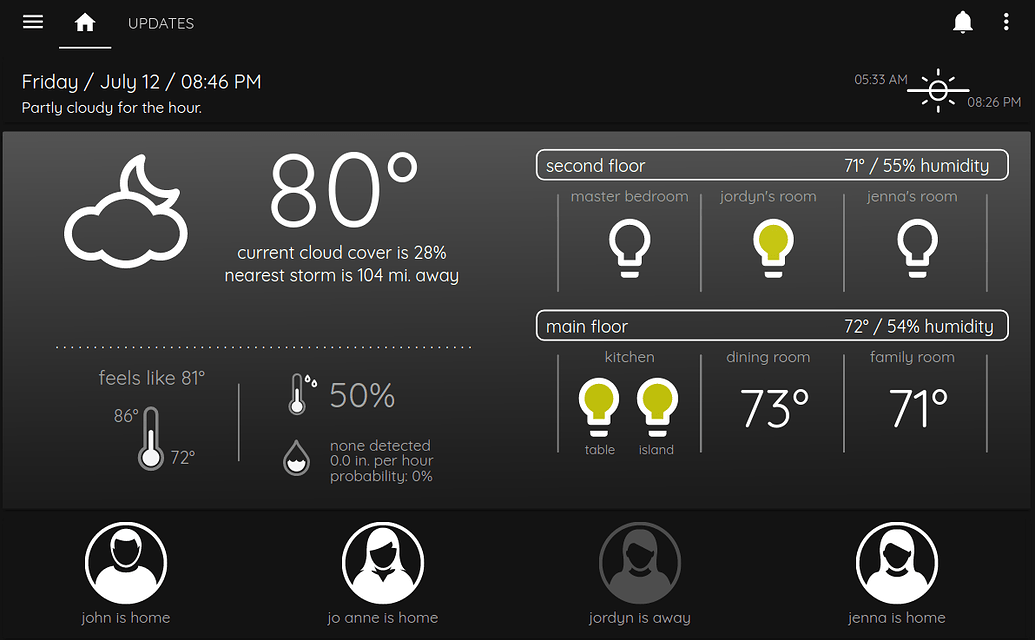Open the three-dot overflow menu
Image resolution: width=1035 pixels, height=640 pixels.
click(x=1004, y=21)
